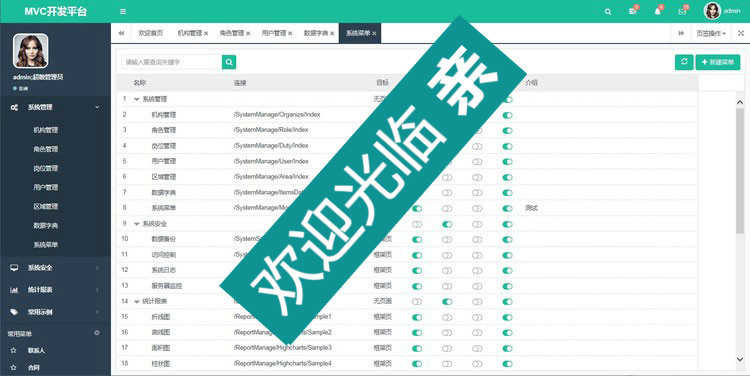Image resolution: width=750 pixels, height=376 pixels.
Task: Toggle the second switch in row 14 统计报表
Action: pyautogui.click(x=447, y=302)
